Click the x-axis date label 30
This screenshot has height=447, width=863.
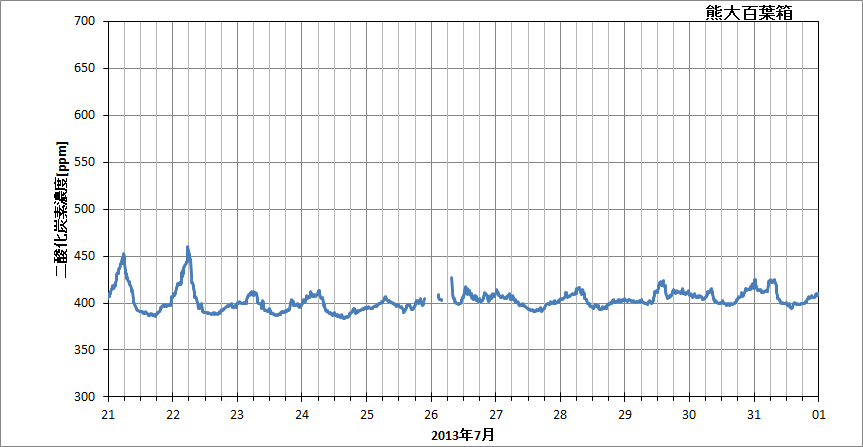coord(690,414)
